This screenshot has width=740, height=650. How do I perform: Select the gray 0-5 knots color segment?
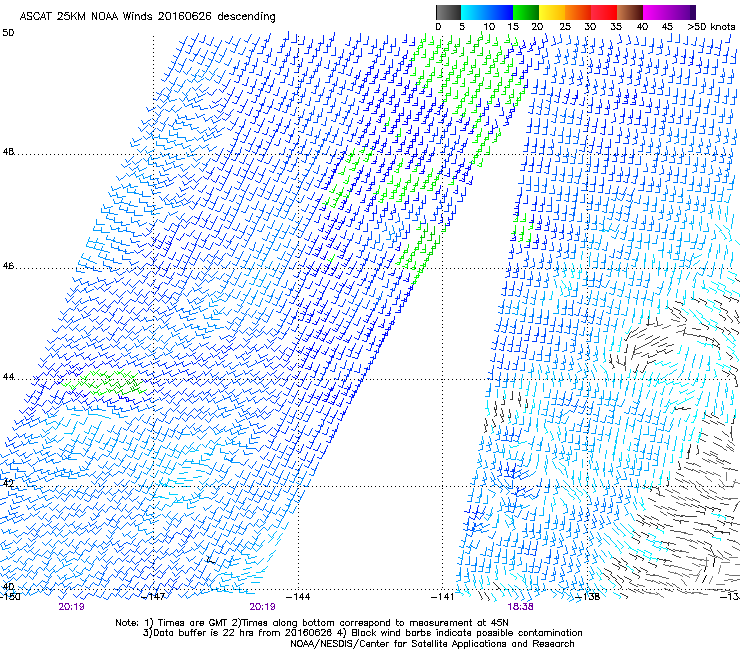tap(448, 12)
